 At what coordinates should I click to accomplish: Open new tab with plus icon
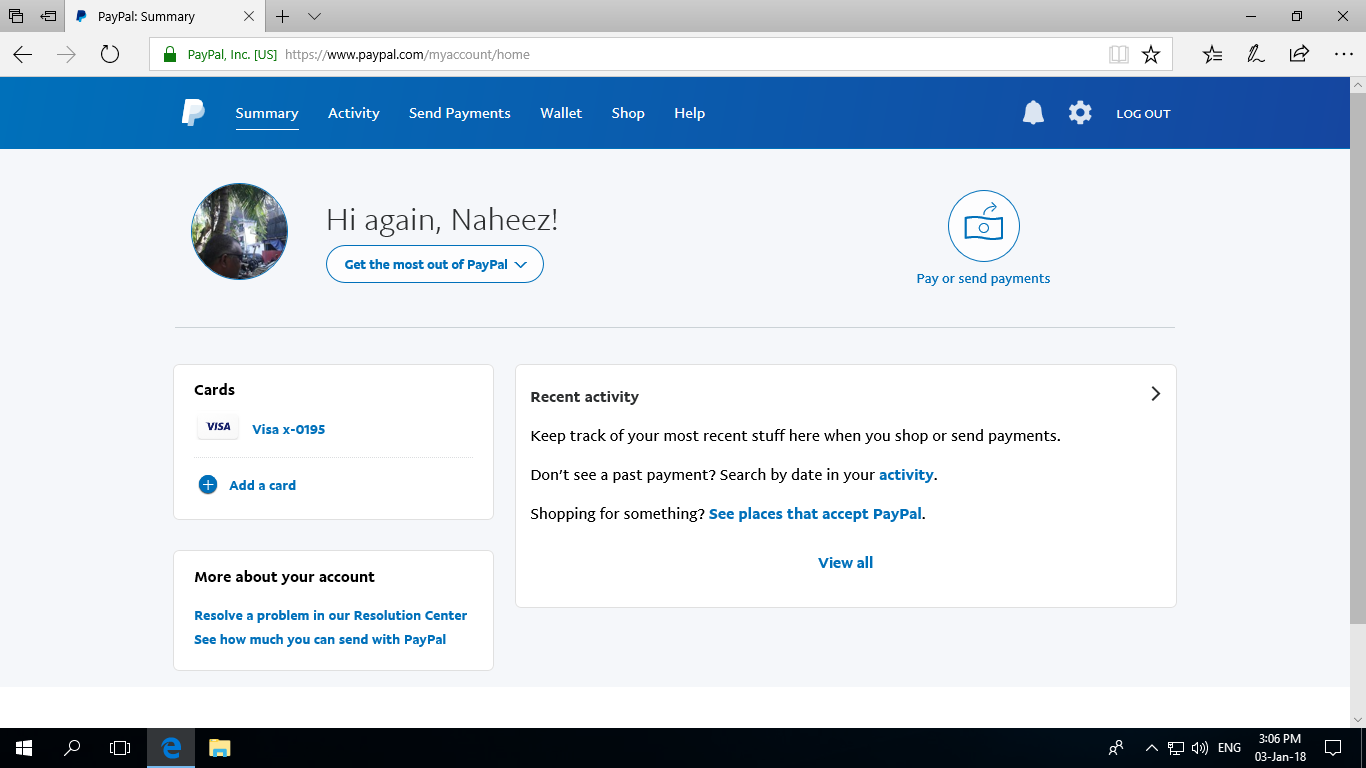pyautogui.click(x=283, y=16)
